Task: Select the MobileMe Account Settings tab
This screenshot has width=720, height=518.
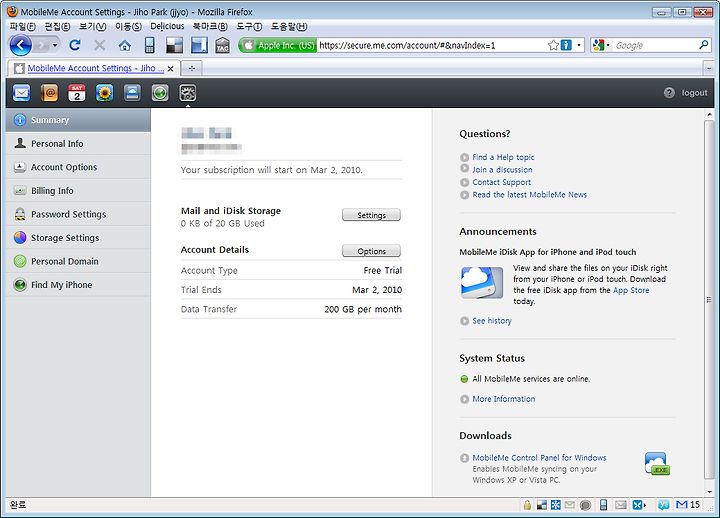Action: (94, 68)
